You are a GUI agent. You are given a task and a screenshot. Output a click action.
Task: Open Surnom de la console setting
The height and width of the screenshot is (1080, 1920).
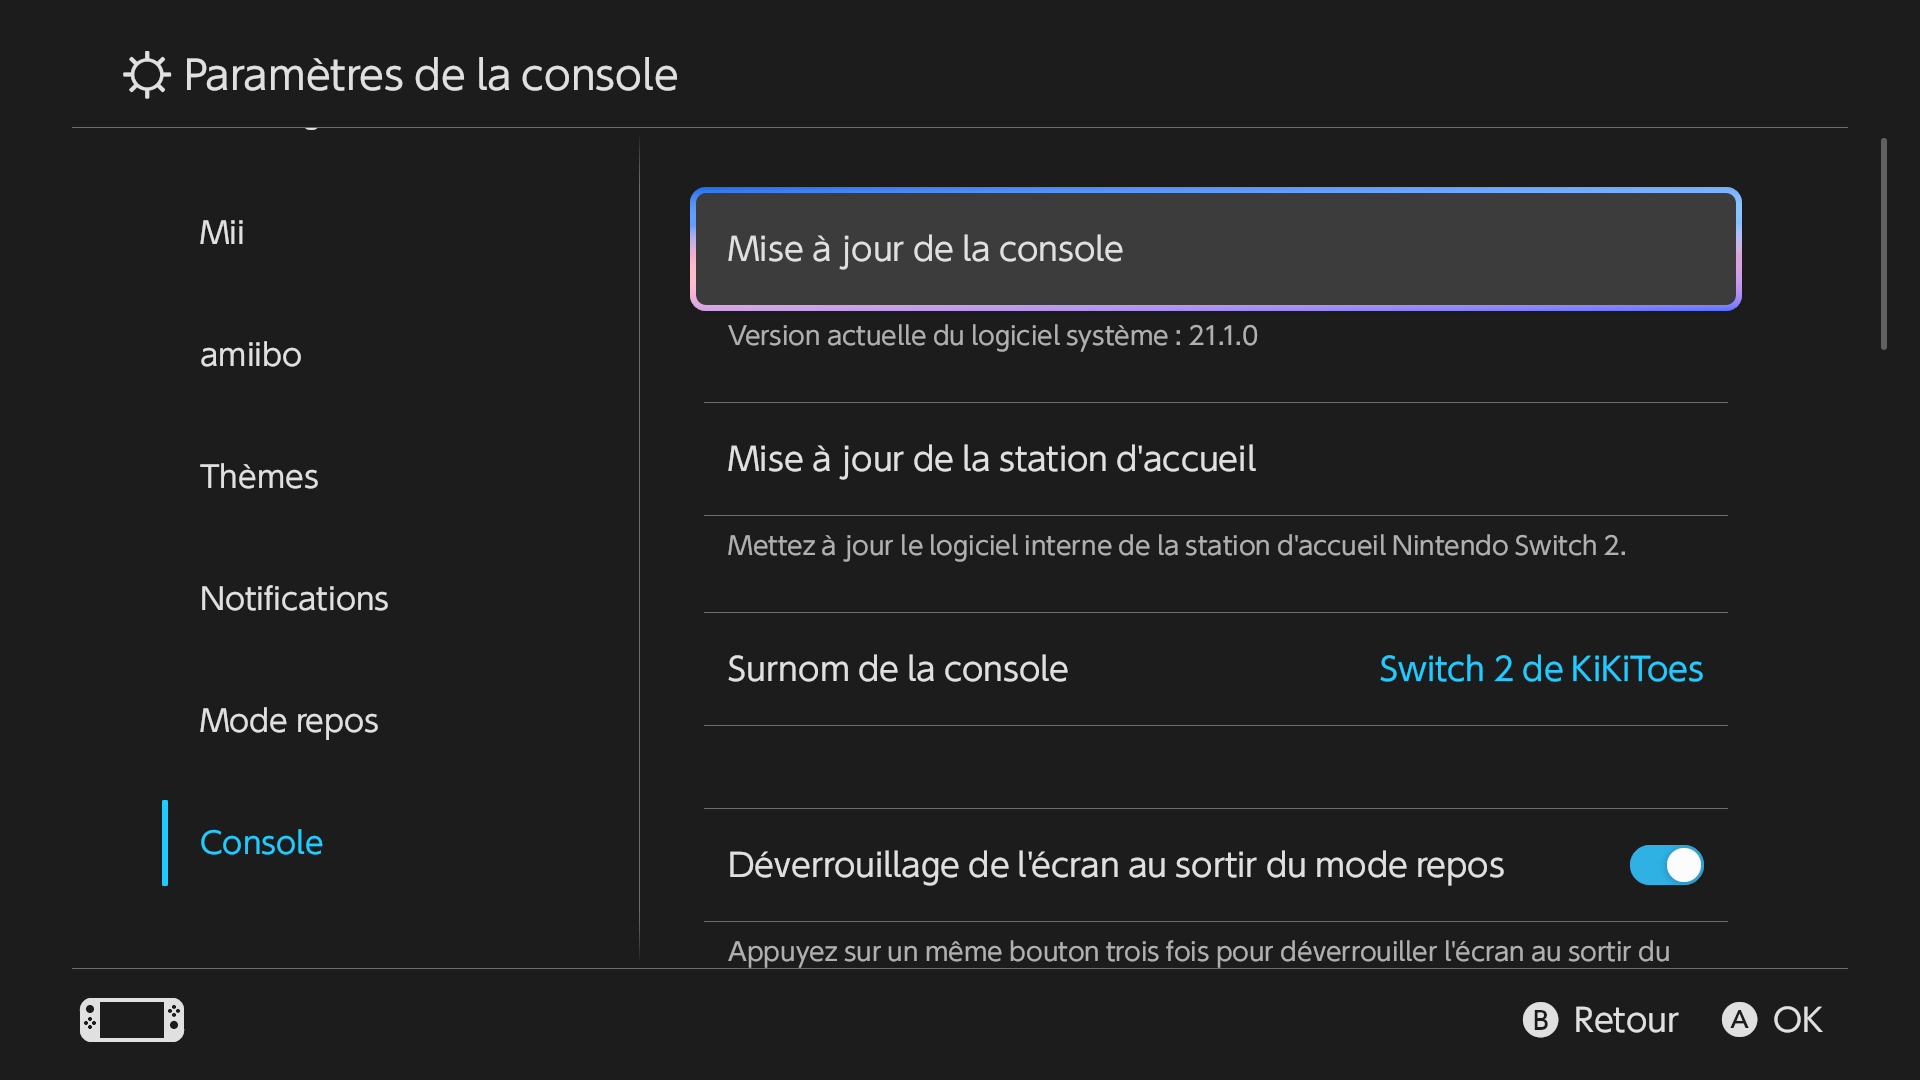pyautogui.click(x=897, y=669)
